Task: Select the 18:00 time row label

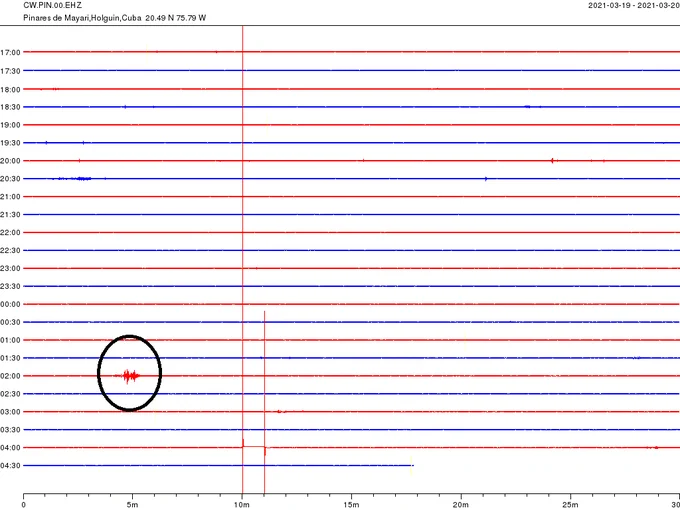Action: [10, 89]
